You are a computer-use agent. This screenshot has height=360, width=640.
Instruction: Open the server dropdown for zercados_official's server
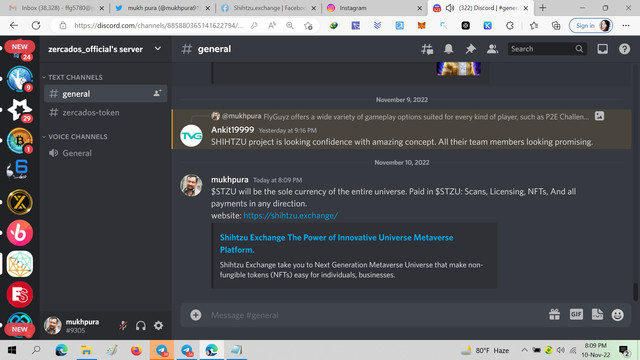(158, 49)
